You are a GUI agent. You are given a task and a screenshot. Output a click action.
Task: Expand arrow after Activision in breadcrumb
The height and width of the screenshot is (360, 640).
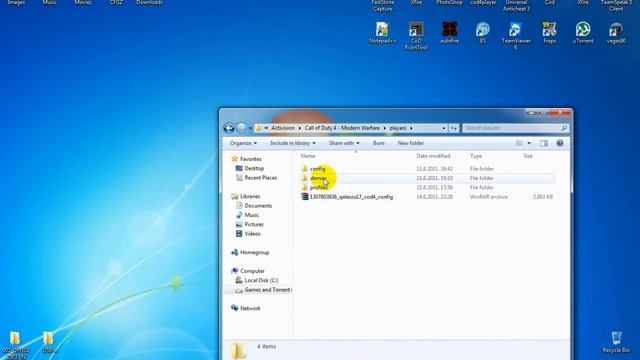300,128
